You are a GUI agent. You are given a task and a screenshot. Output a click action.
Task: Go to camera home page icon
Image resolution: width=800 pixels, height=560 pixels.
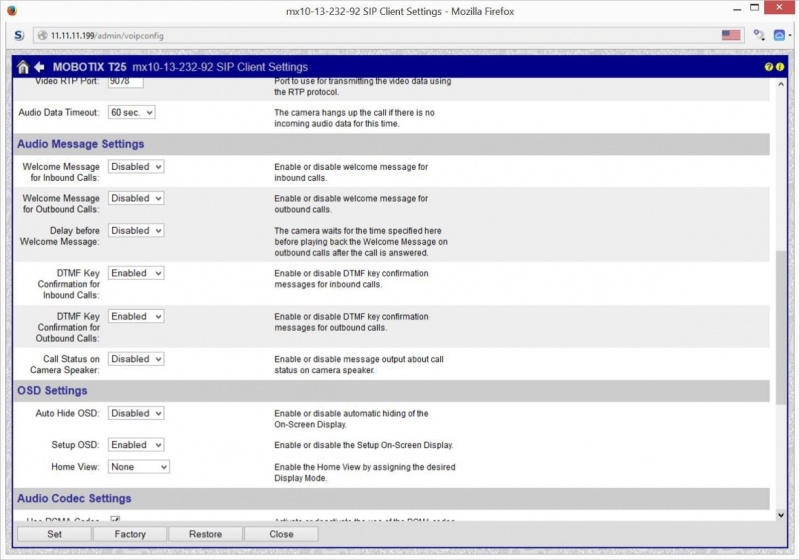(x=23, y=67)
